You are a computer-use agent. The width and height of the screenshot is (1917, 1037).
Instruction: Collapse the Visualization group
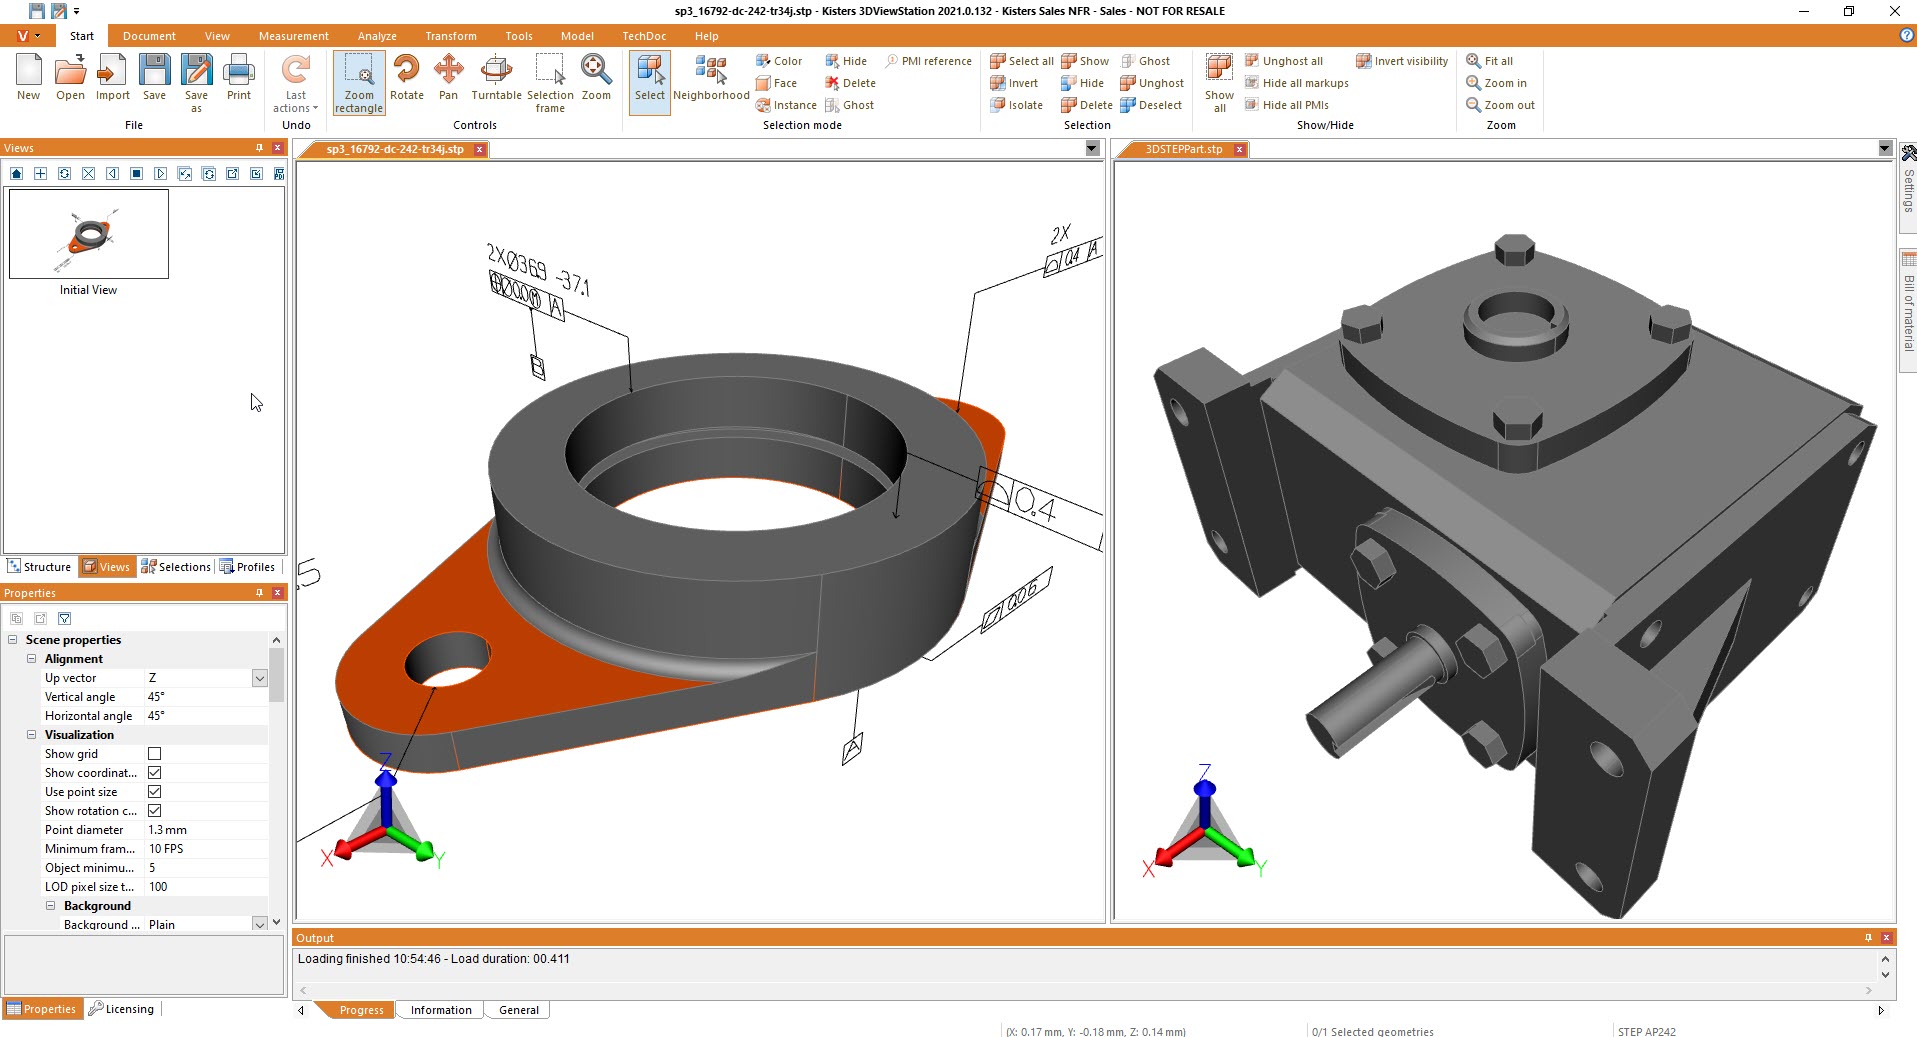click(32, 735)
